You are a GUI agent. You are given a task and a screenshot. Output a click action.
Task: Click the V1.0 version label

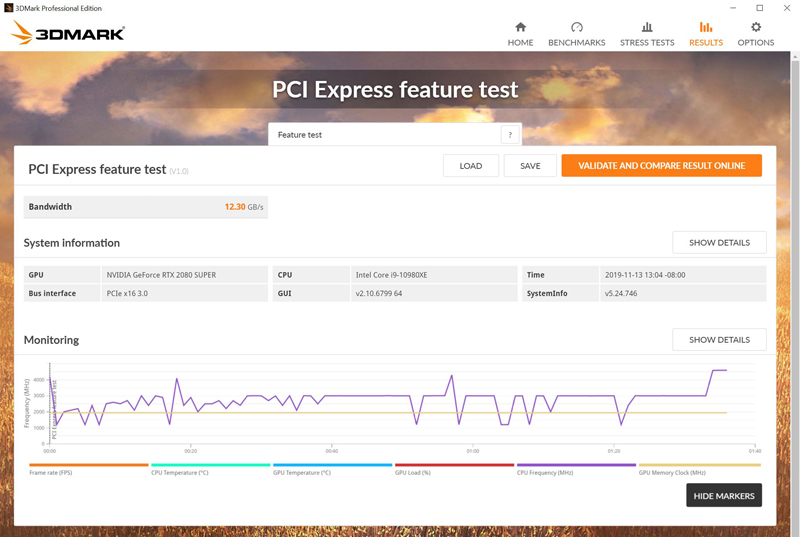point(179,171)
